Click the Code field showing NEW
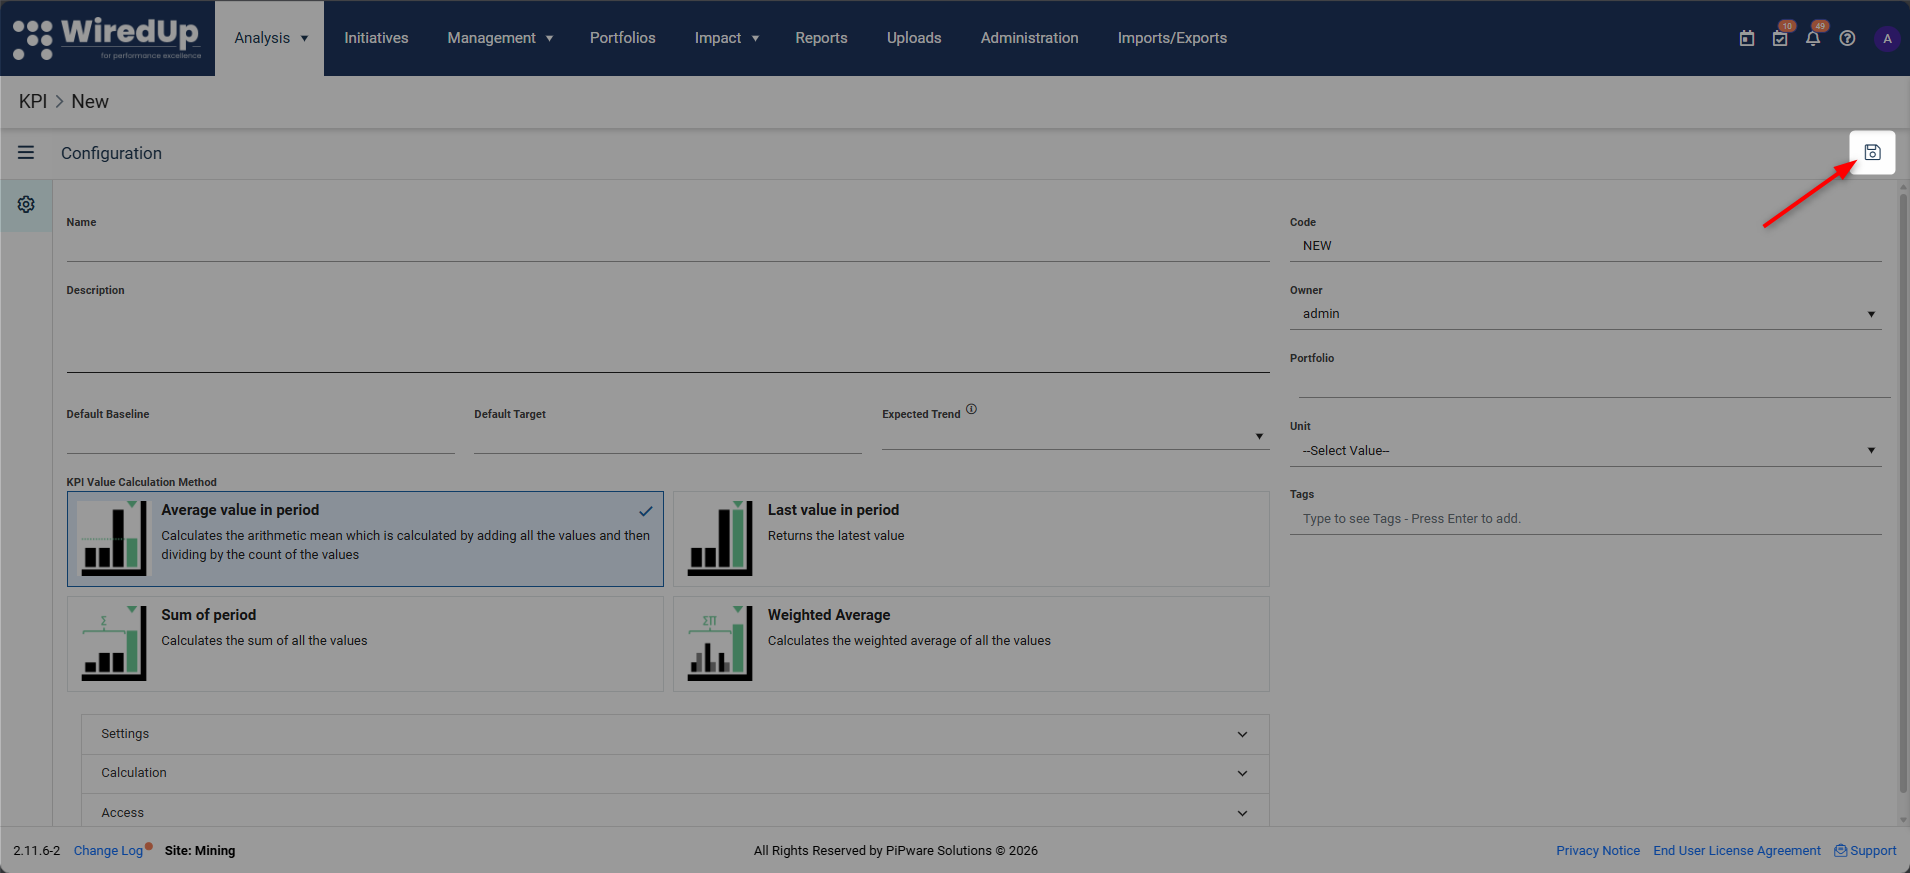 coord(1586,246)
